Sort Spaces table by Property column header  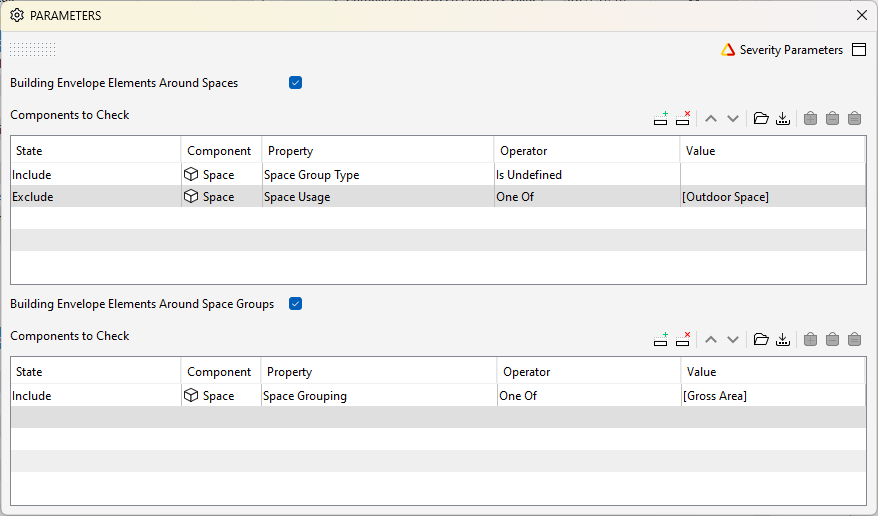(377, 151)
